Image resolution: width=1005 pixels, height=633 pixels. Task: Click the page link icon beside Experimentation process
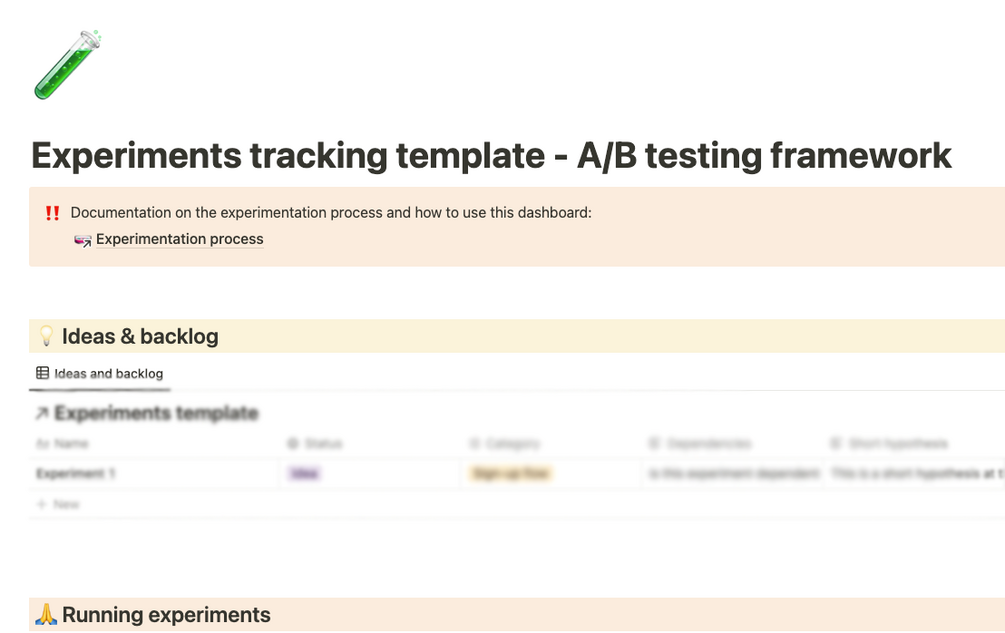click(x=83, y=240)
